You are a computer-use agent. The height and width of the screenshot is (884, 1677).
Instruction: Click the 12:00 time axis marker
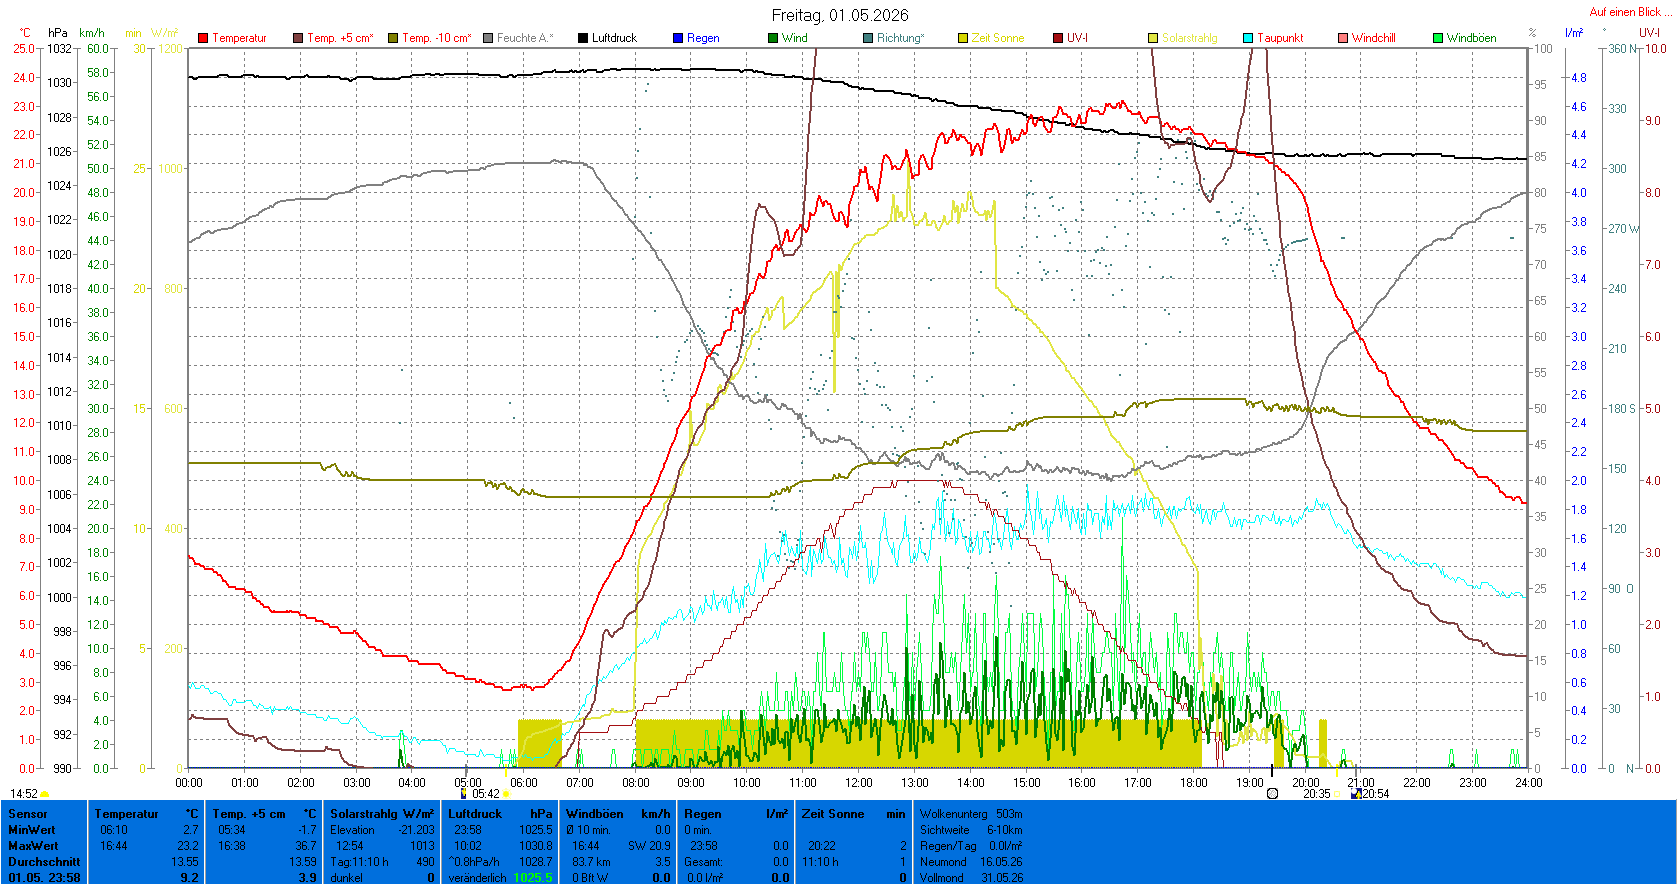[858, 782]
